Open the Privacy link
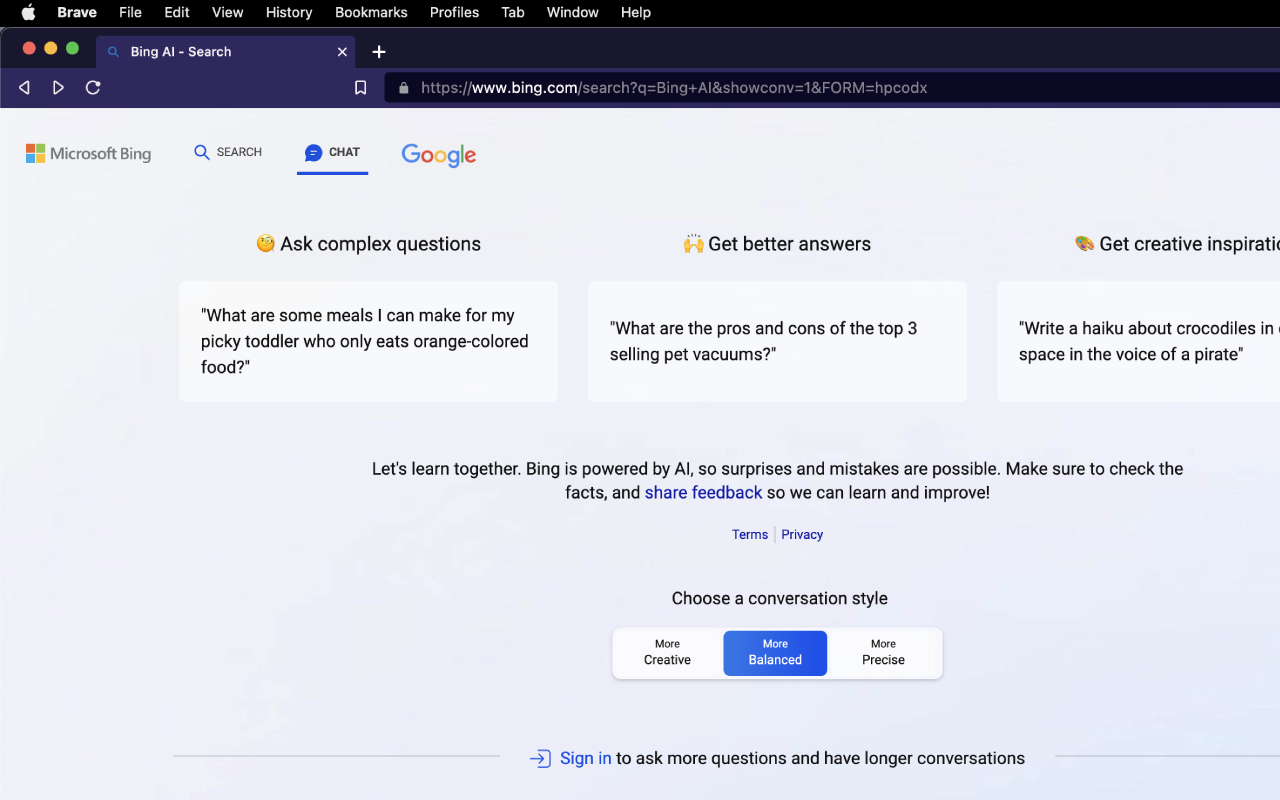The width and height of the screenshot is (1280, 800). point(802,534)
